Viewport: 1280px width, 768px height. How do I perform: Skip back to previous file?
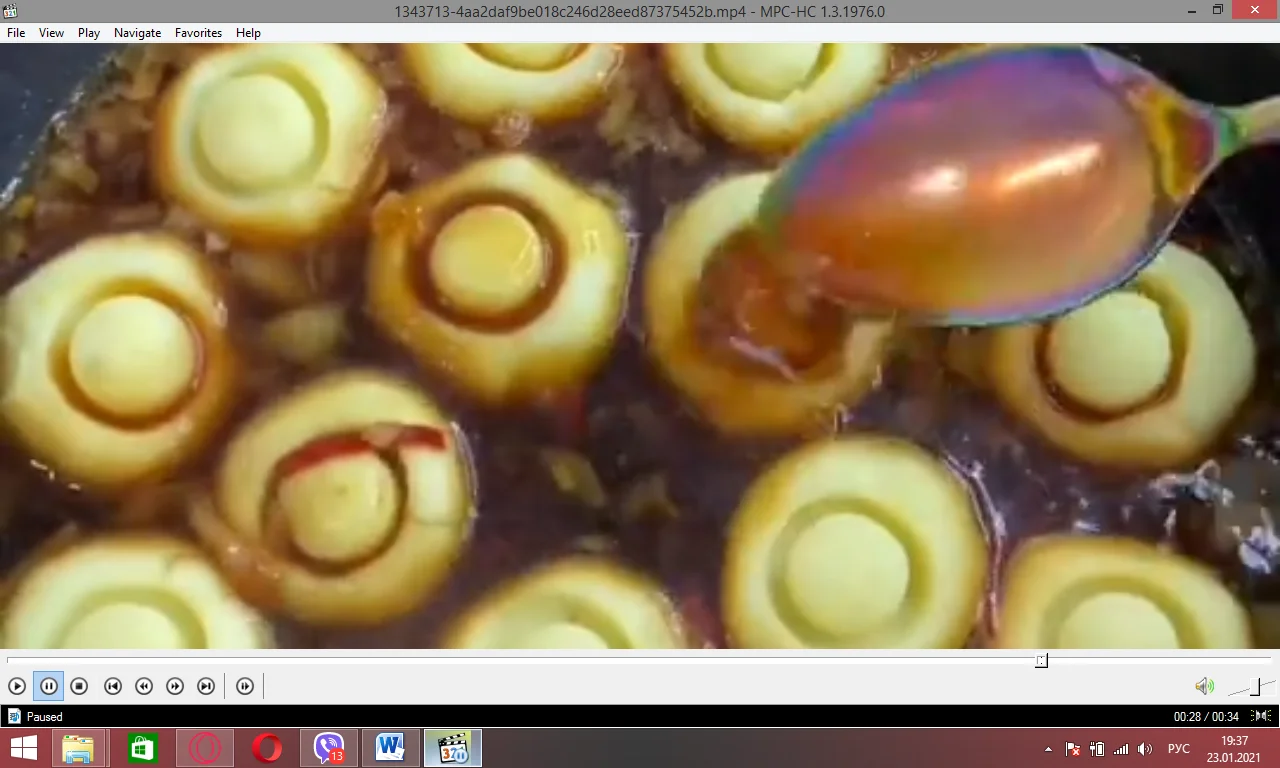point(113,686)
